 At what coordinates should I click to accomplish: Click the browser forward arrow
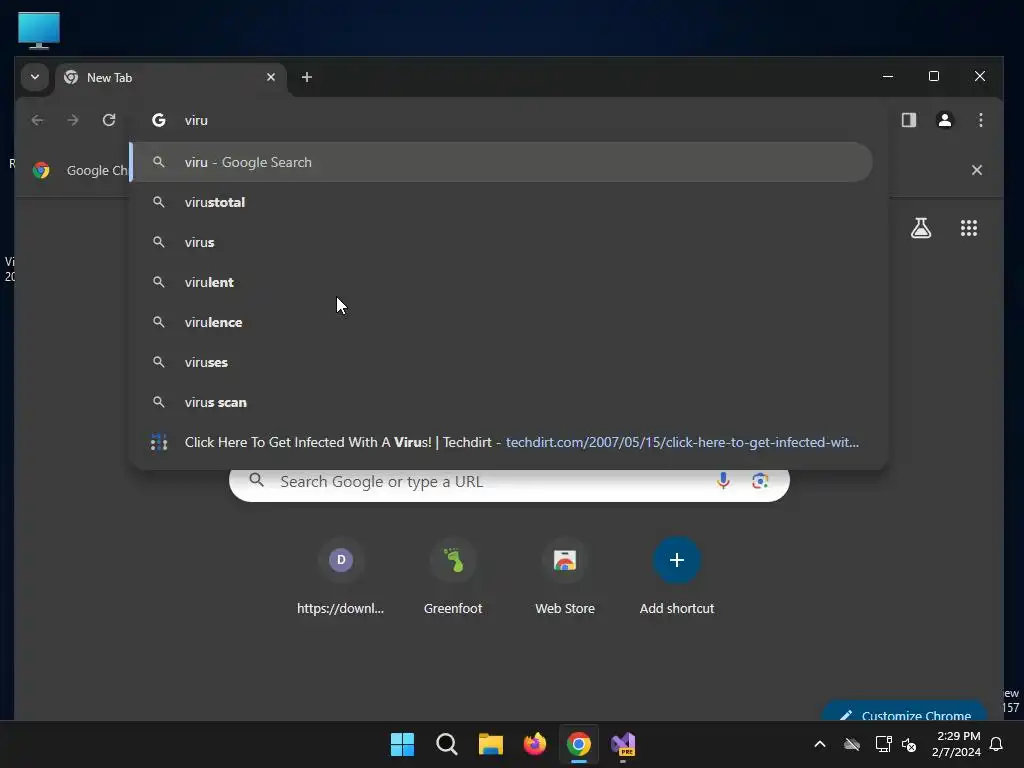click(73, 120)
